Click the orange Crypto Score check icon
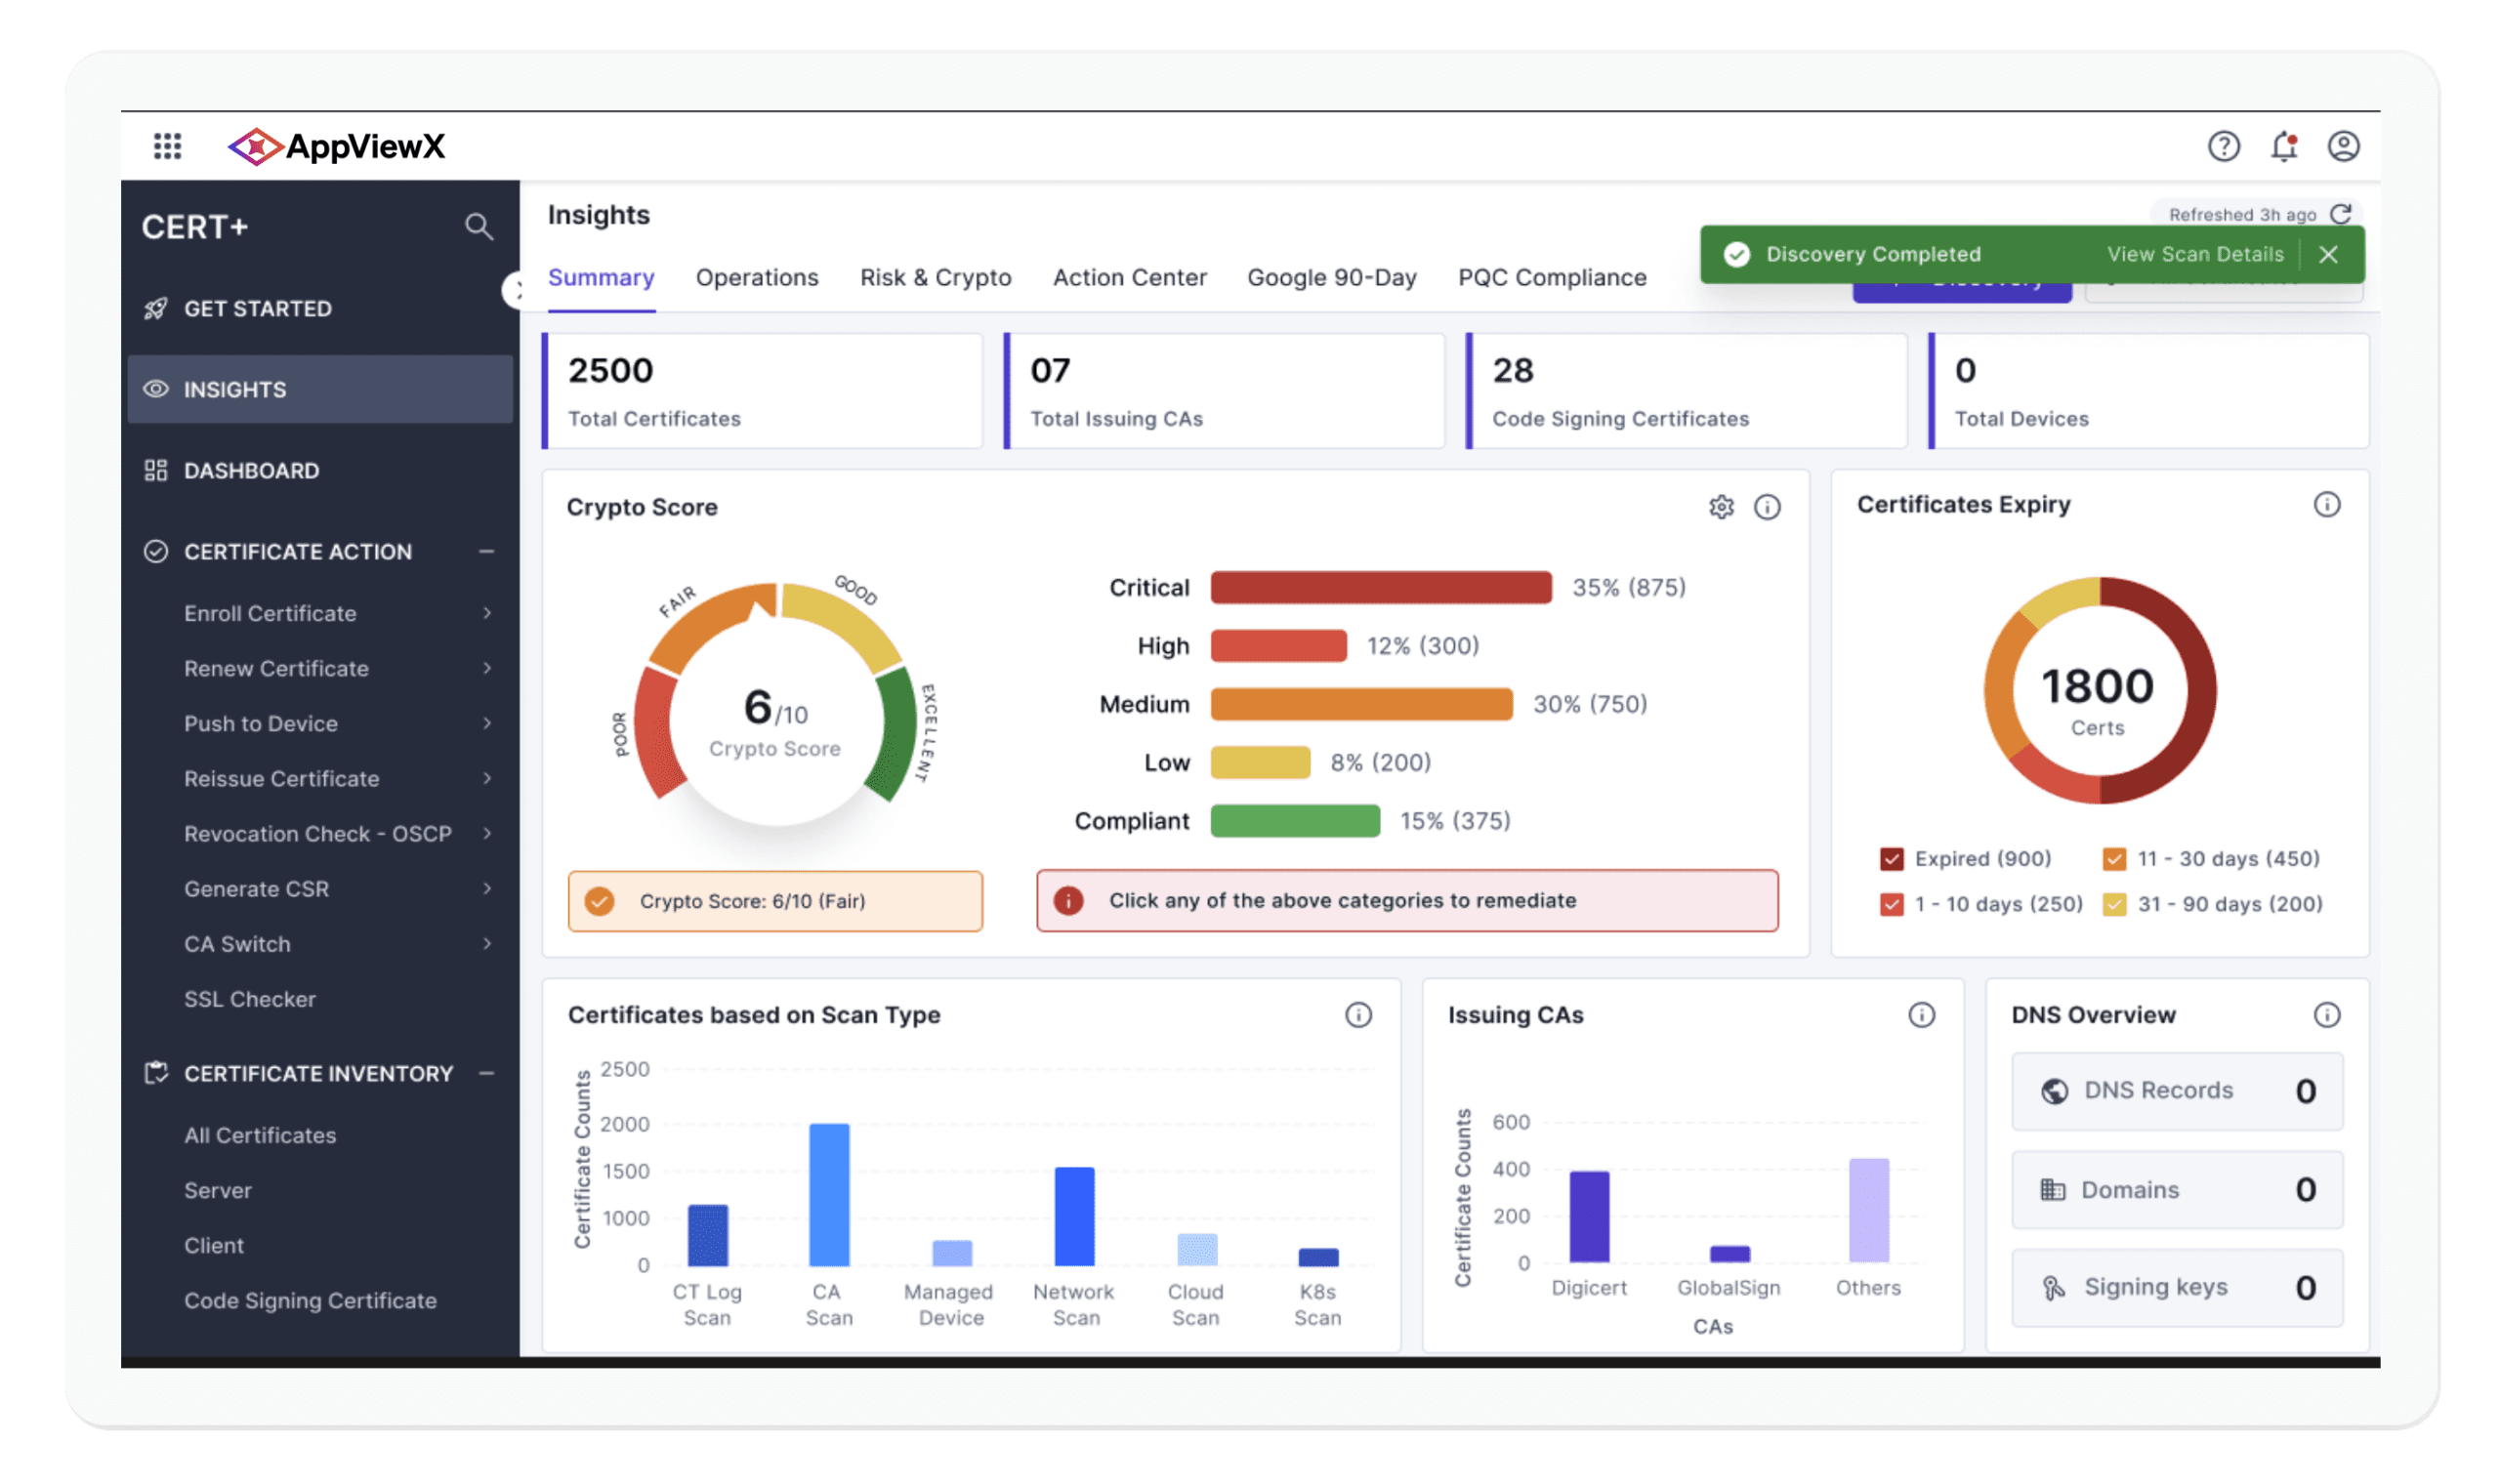Viewport: 2500px width, 1484px height. [x=599, y=901]
